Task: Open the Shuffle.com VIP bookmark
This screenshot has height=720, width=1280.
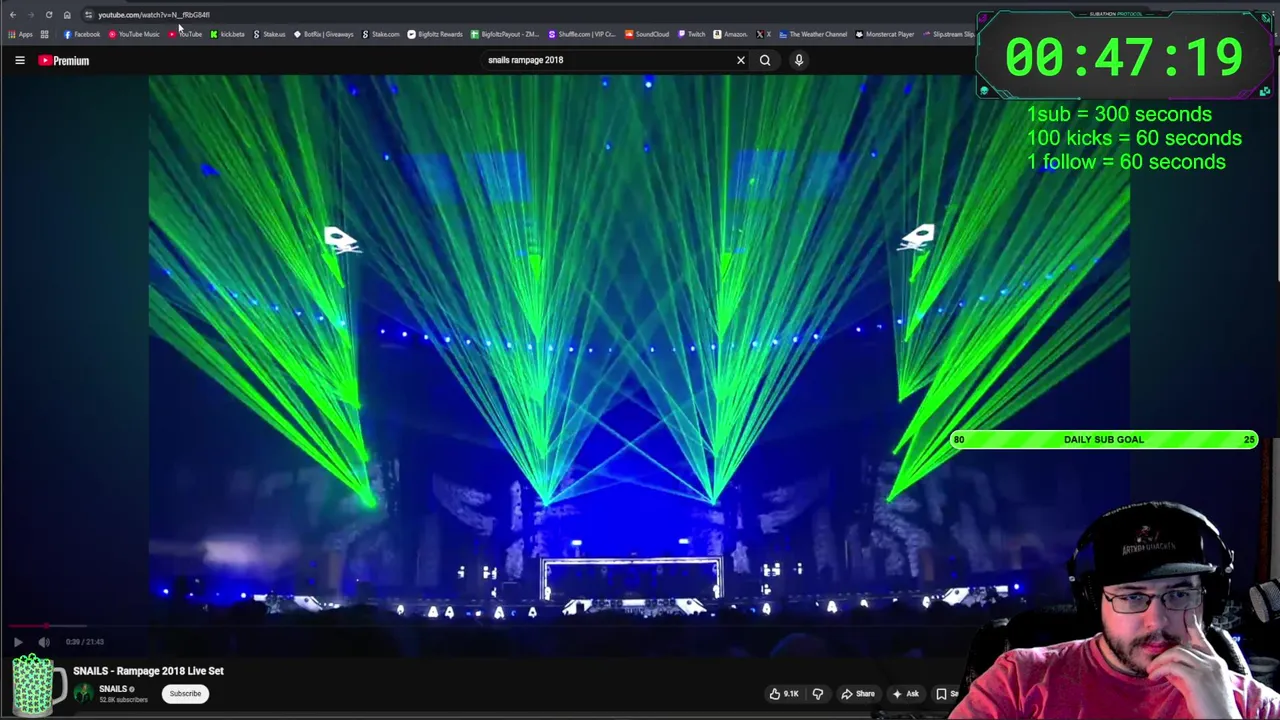Action: (582, 35)
